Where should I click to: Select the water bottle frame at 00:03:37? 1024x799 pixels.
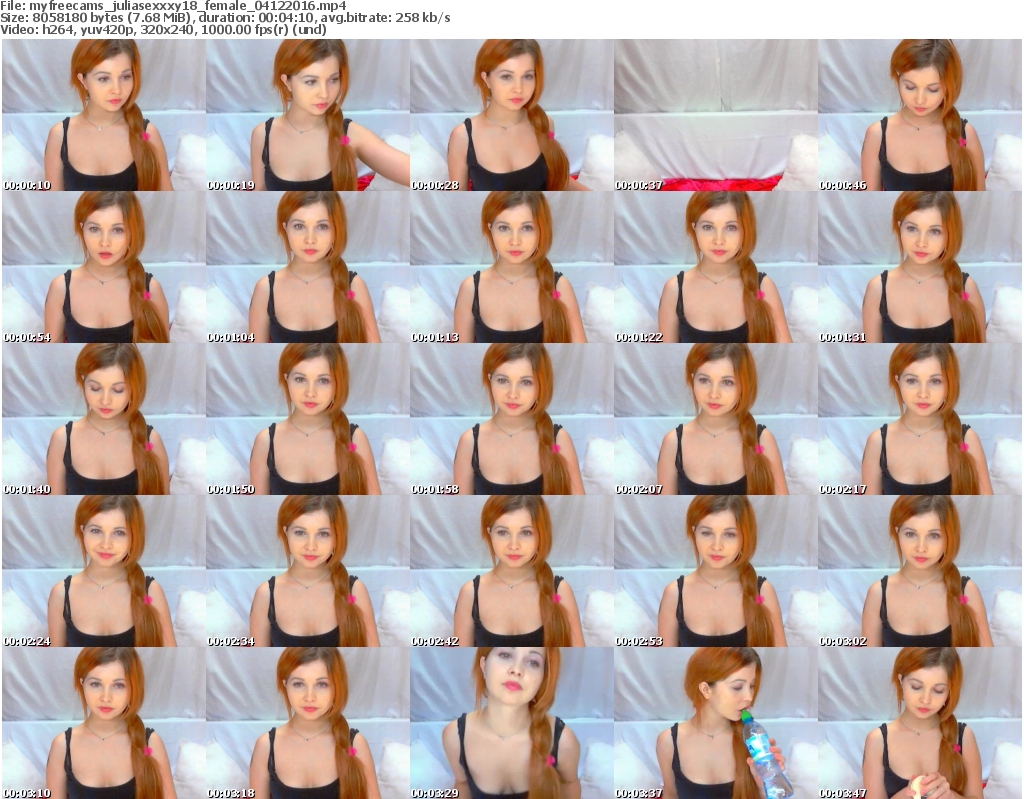coord(715,723)
